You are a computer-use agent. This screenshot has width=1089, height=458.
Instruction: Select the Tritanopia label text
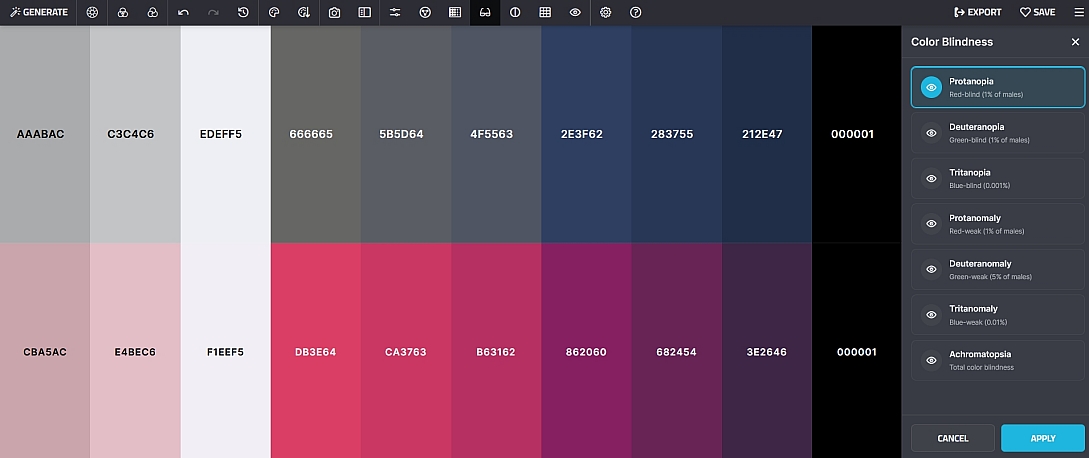pos(970,172)
